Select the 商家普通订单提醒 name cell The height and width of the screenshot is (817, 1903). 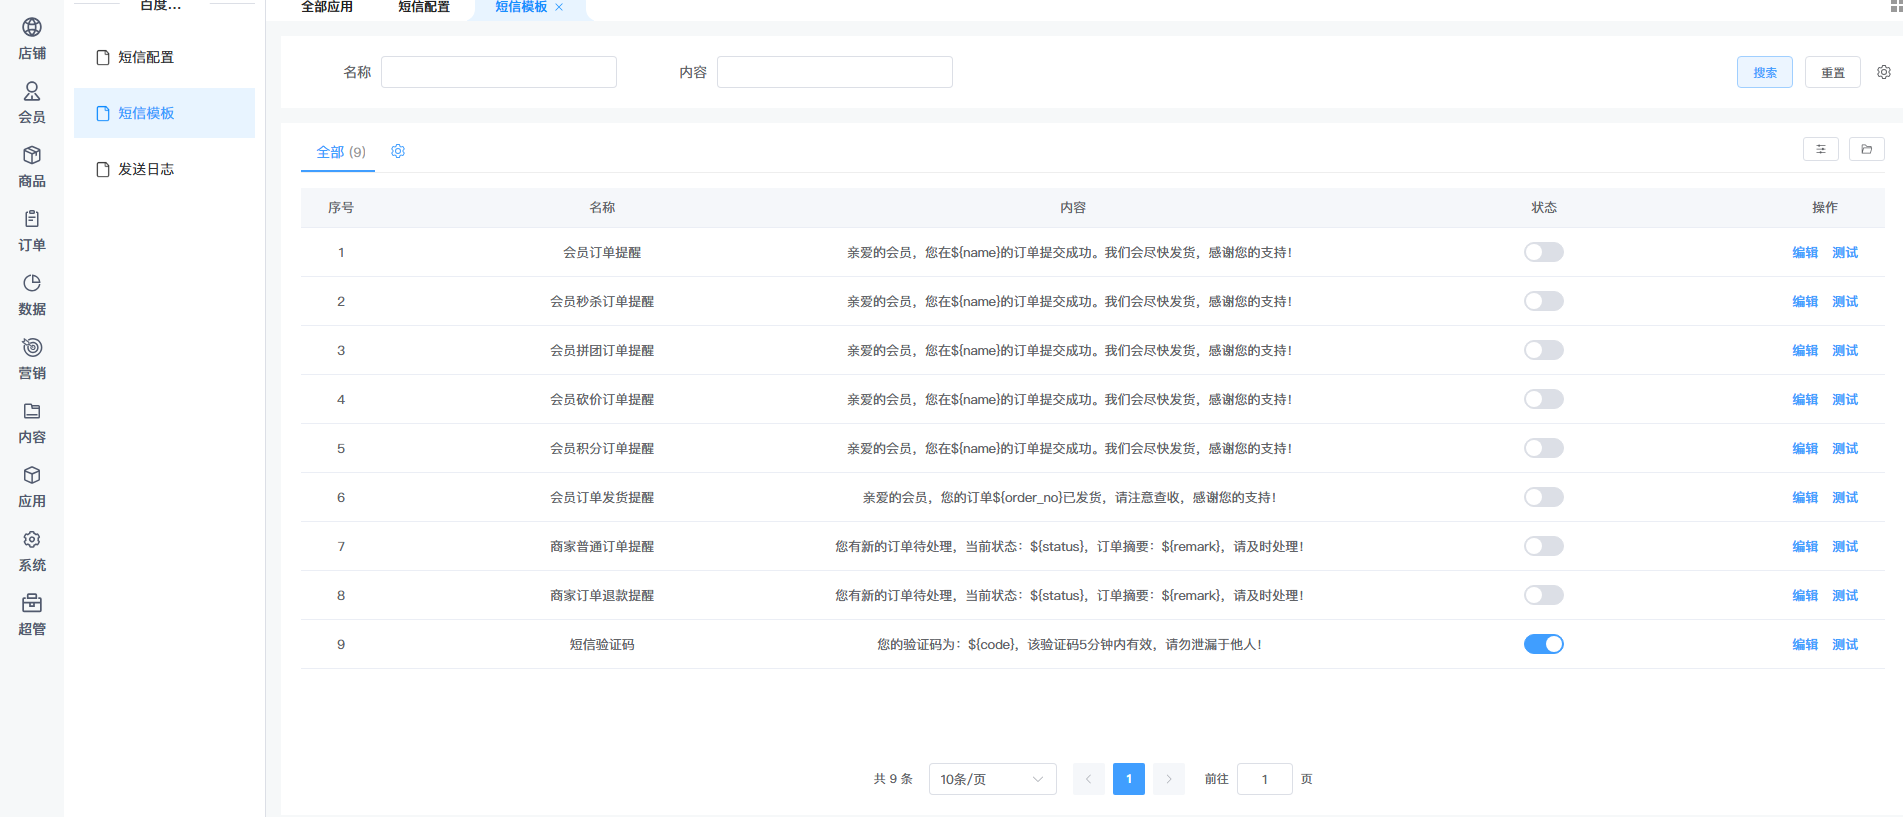602,546
